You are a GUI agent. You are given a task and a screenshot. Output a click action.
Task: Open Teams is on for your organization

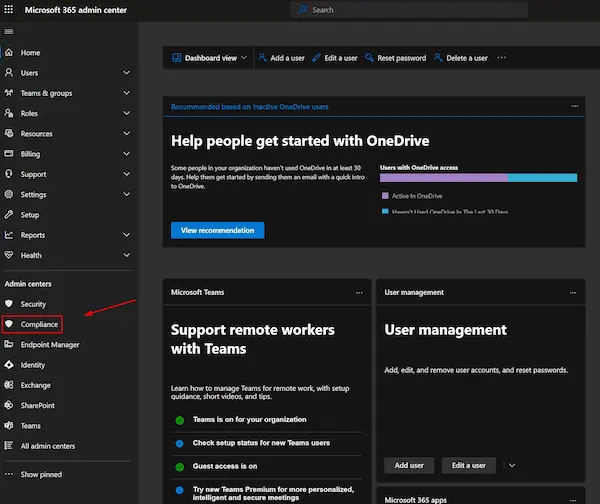249,419
